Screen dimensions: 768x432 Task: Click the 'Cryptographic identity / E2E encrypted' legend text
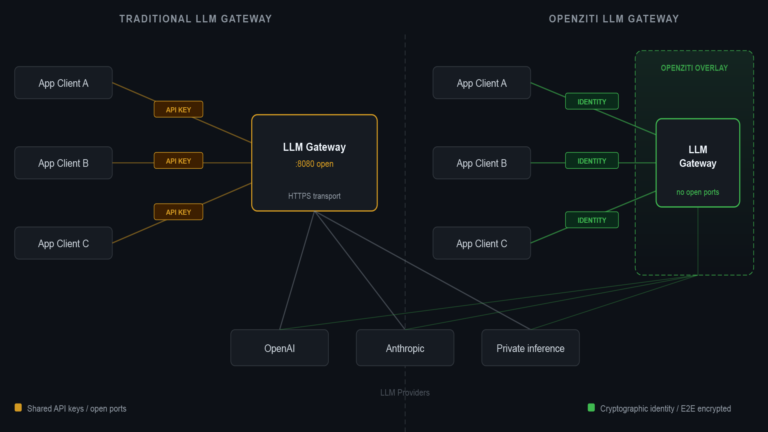[666, 408]
